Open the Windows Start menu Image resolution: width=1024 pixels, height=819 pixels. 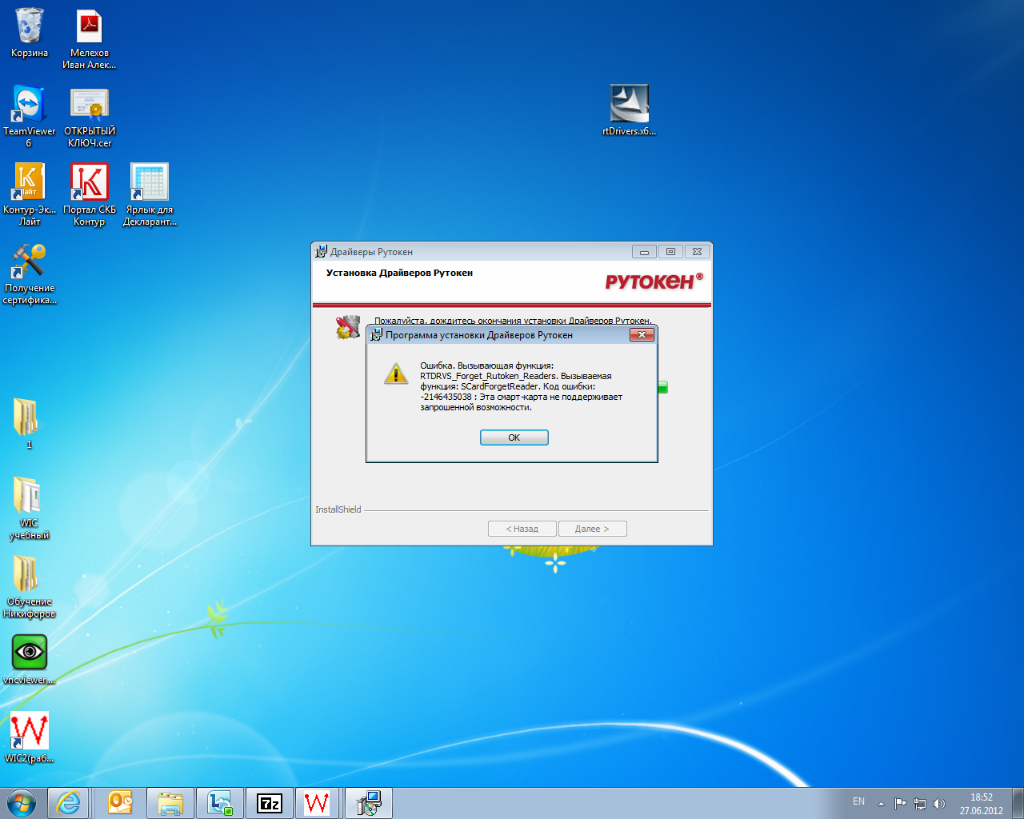[21, 802]
